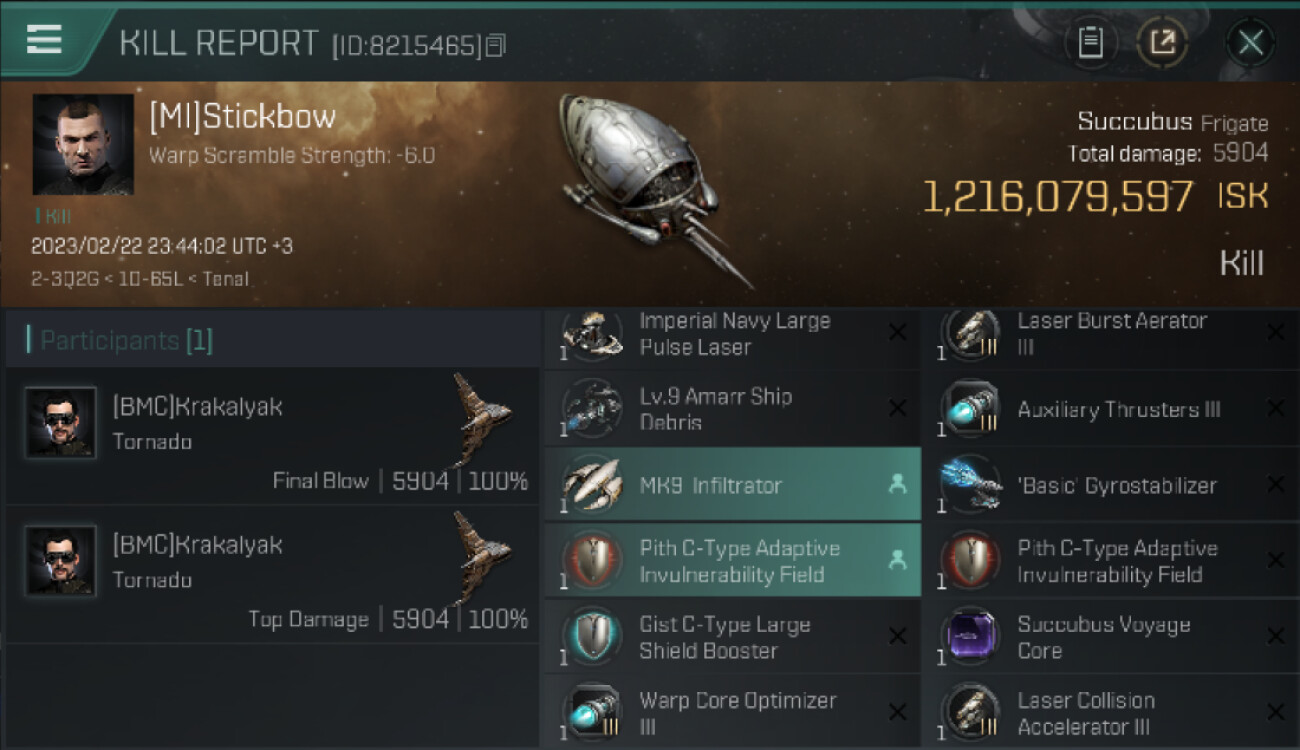Viewport: 1300px width, 750px height.
Task: Toggle person marker on highlighted Pith C-Type row
Action: 897,561
